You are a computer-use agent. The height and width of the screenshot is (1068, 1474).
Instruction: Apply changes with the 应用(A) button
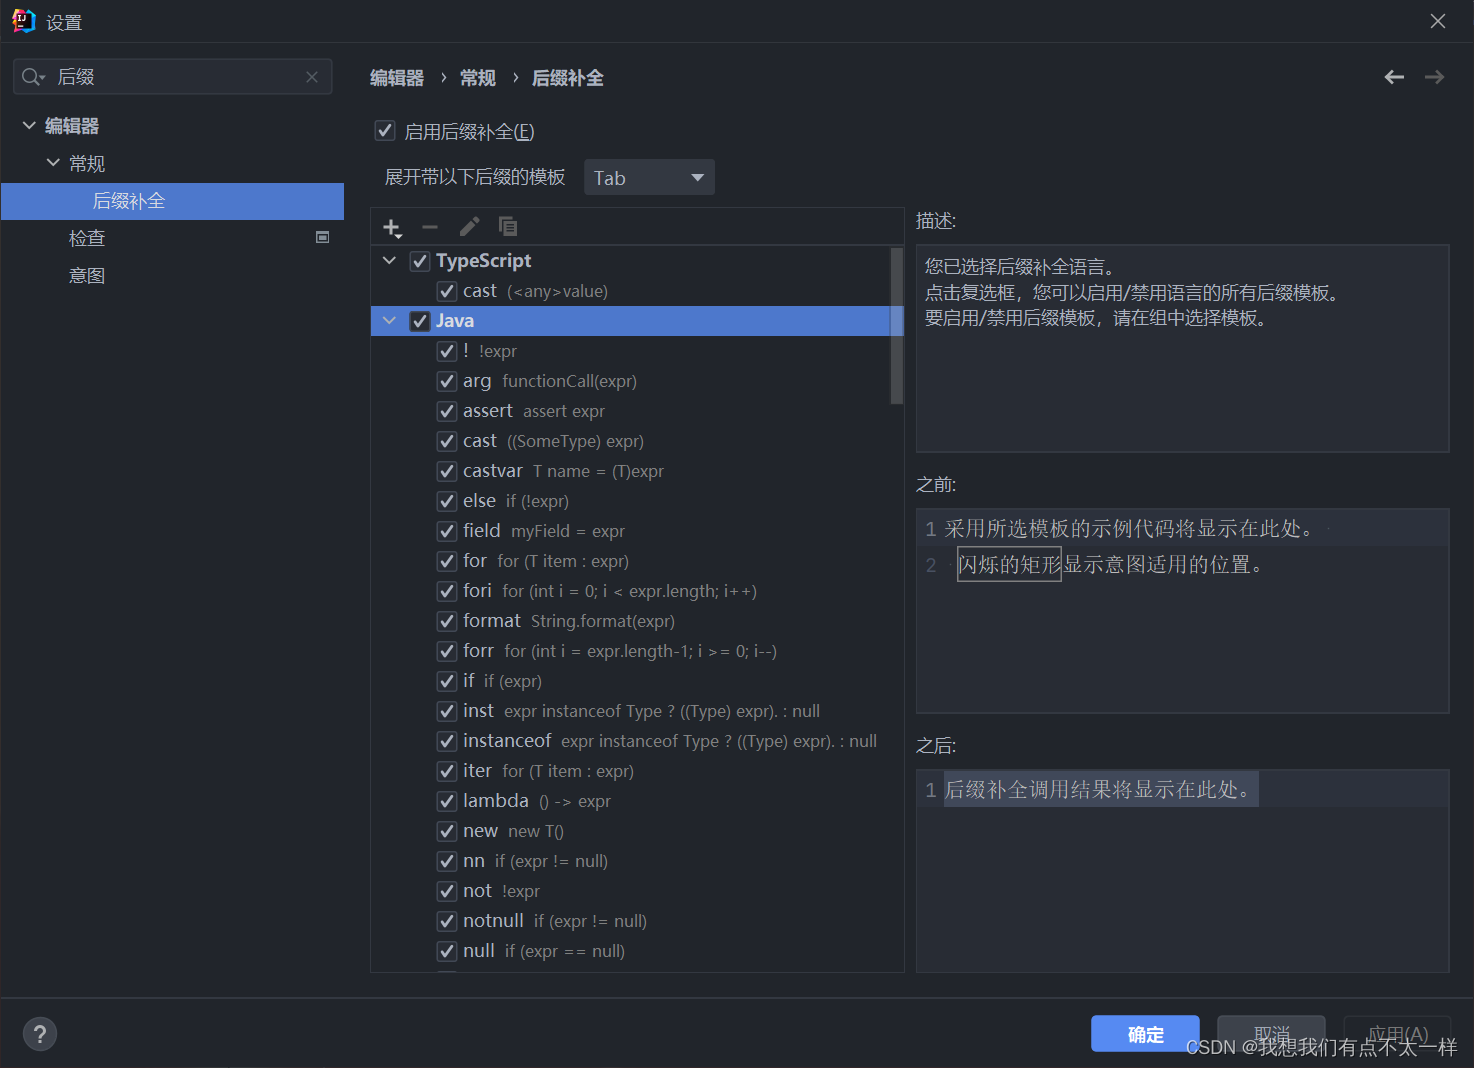[1397, 1035]
